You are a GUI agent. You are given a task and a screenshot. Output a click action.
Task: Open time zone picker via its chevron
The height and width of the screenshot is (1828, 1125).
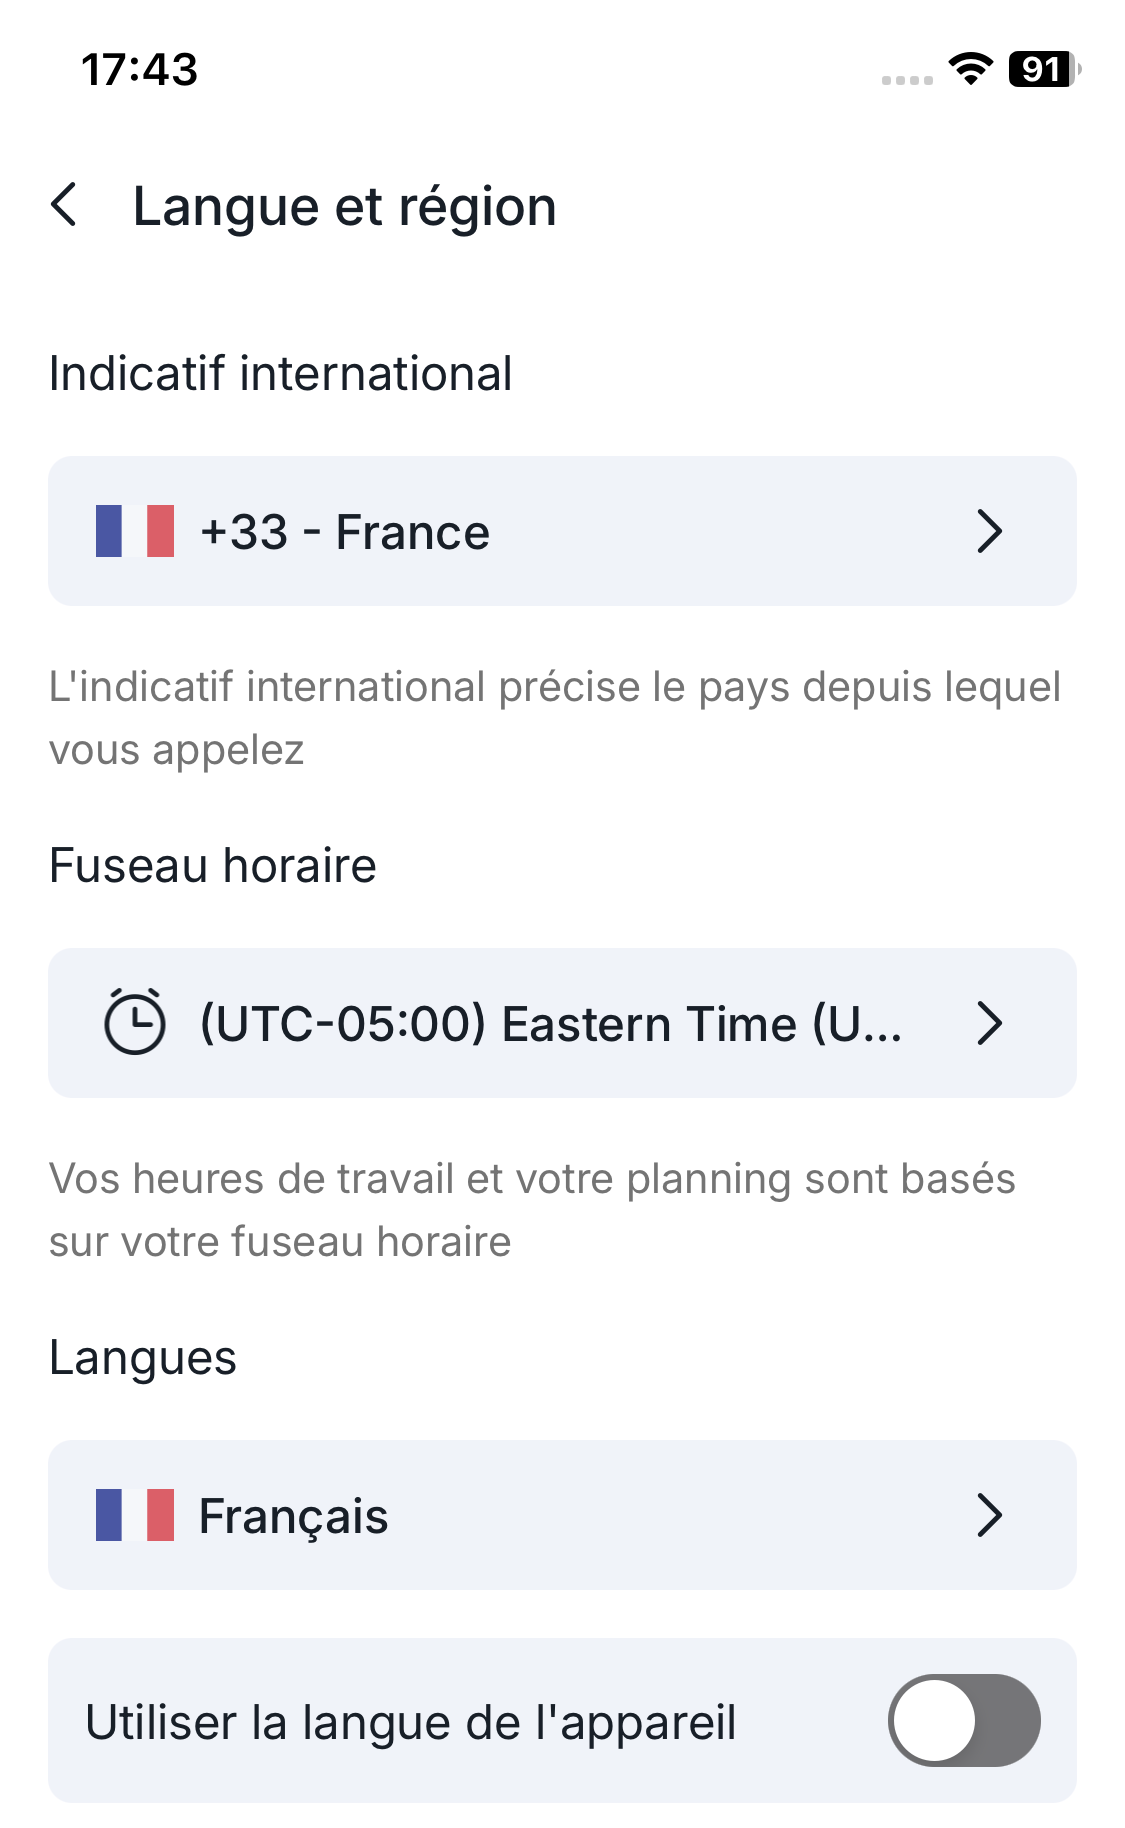(x=989, y=1023)
